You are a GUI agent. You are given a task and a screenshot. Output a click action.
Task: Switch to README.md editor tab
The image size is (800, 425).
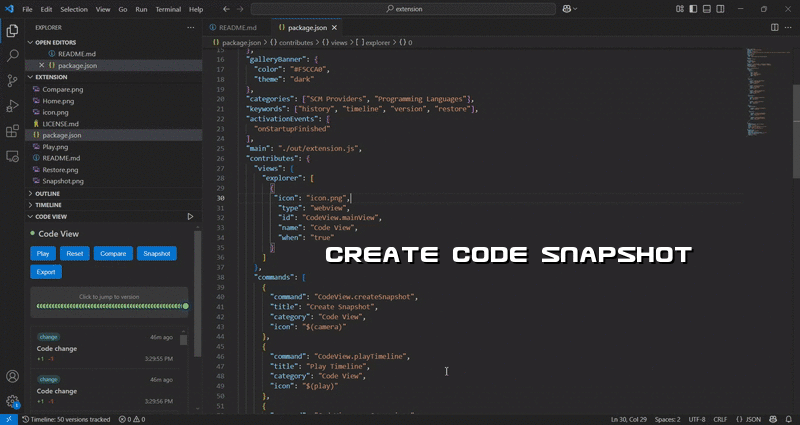[x=237, y=28]
